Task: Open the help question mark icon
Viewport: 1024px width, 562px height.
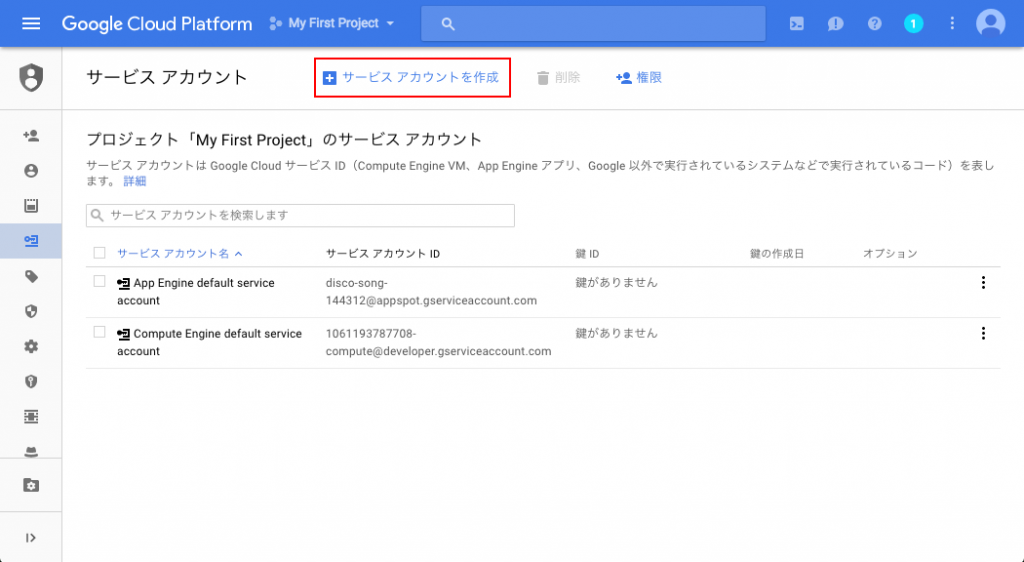Action: coord(874,24)
